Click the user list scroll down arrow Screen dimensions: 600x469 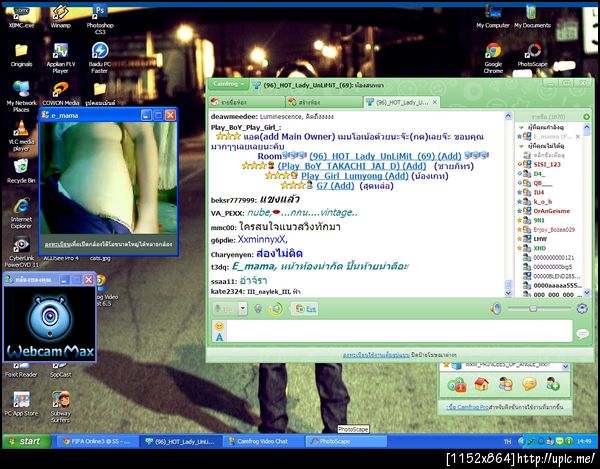[x=587, y=293]
